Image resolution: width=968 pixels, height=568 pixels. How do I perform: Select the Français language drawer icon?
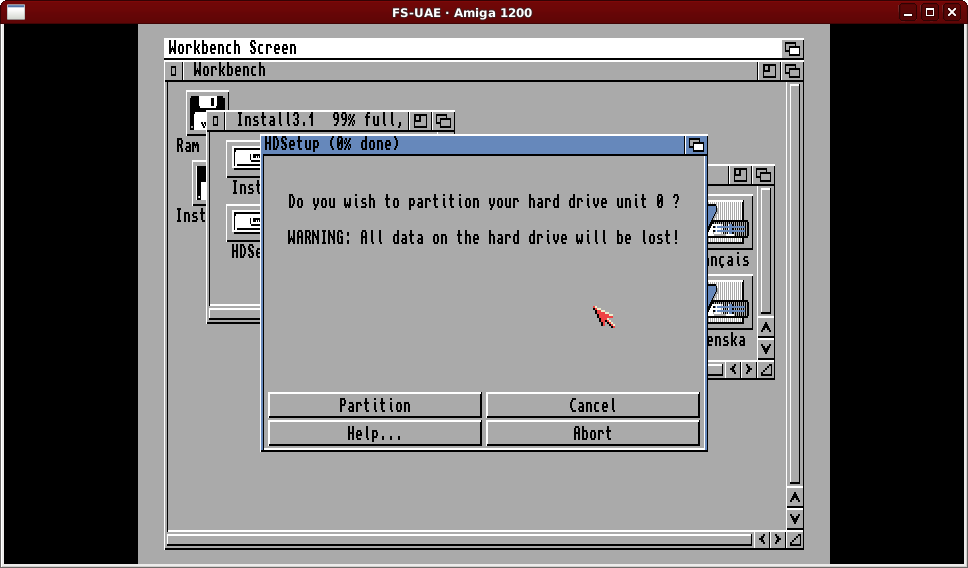pyautogui.click(x=728, y=225)
